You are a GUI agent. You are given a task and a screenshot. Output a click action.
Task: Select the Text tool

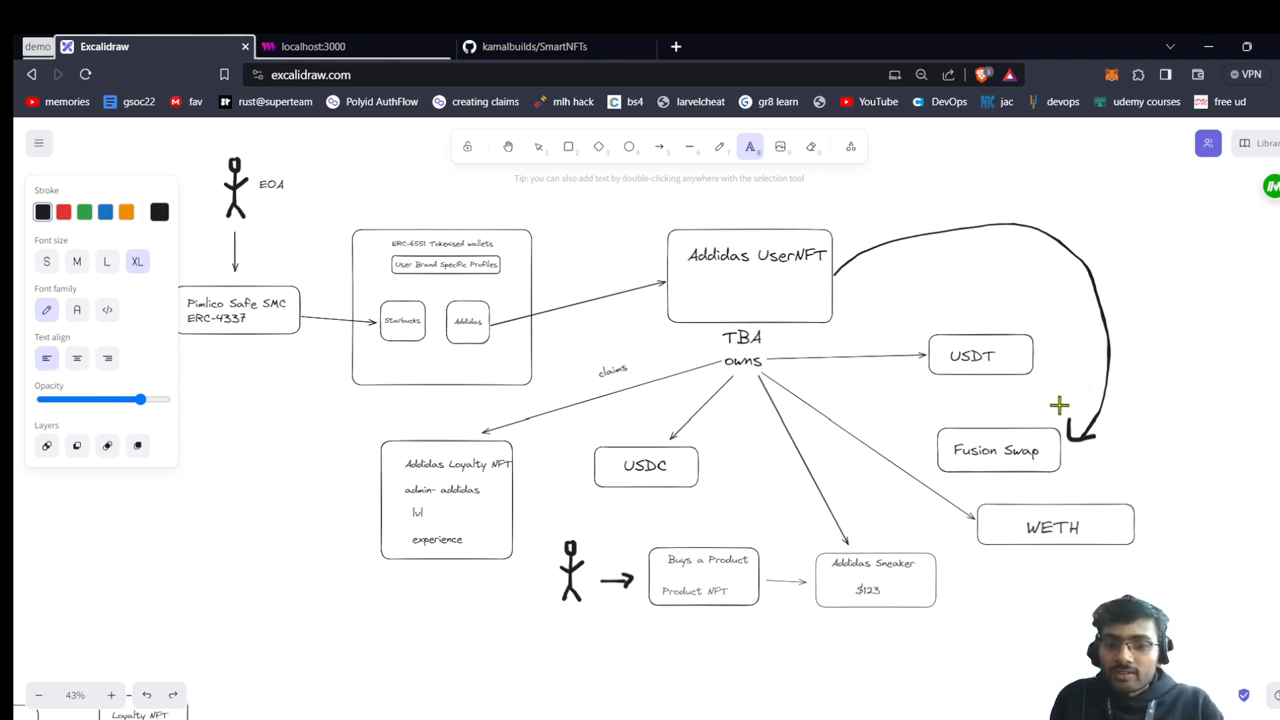pos(750,147)
